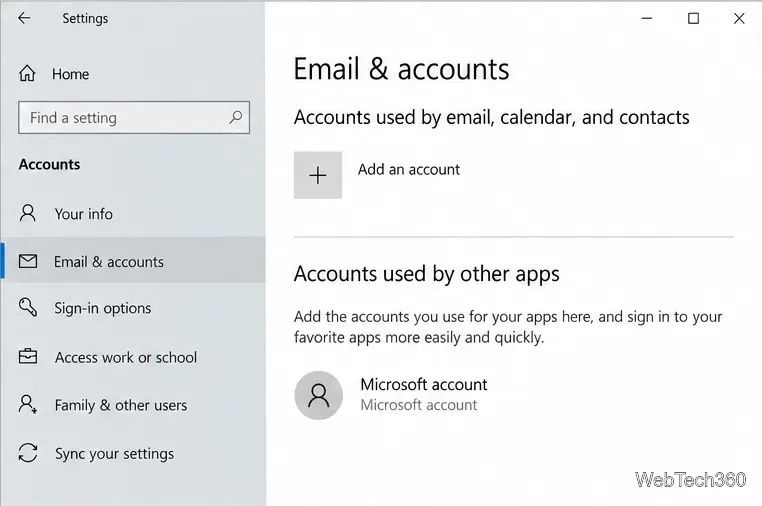Click the plus tile to add an account

(x=318, y=175)
